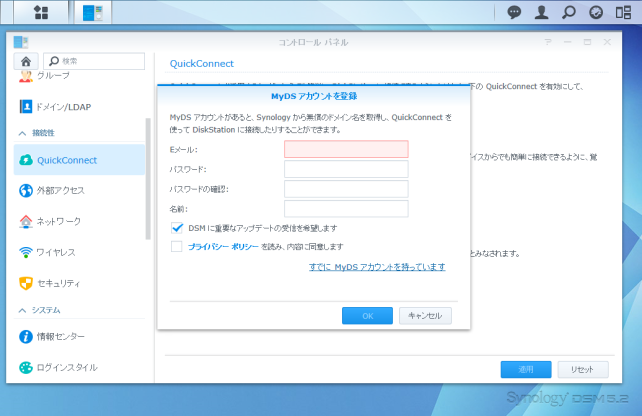This screenshot has width=642, height=416.
Task: Click the ログインスタイル palette icon
Action: click(26, 368)
